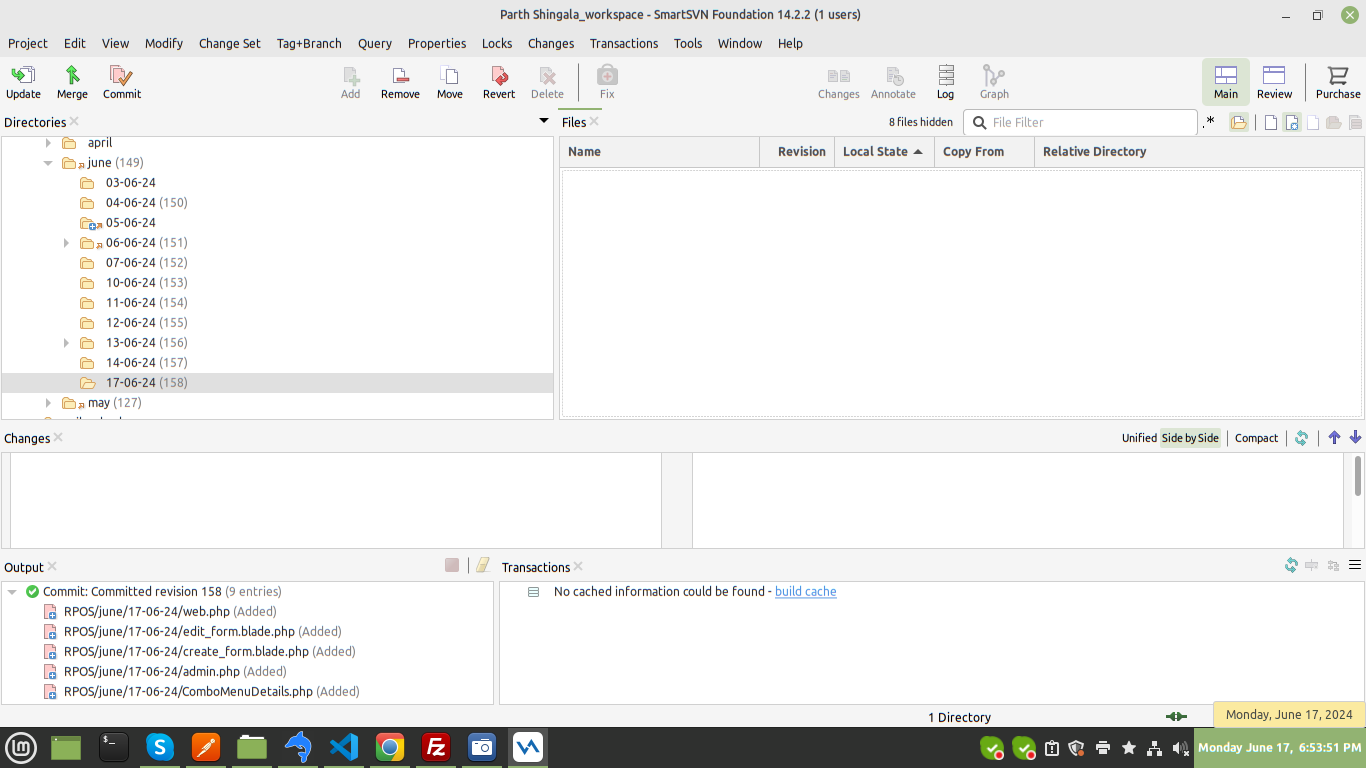The width and height of the screenshot is (1366, 768).
Task: Click the Commit toolbar icon
Action: click(122, 82)
